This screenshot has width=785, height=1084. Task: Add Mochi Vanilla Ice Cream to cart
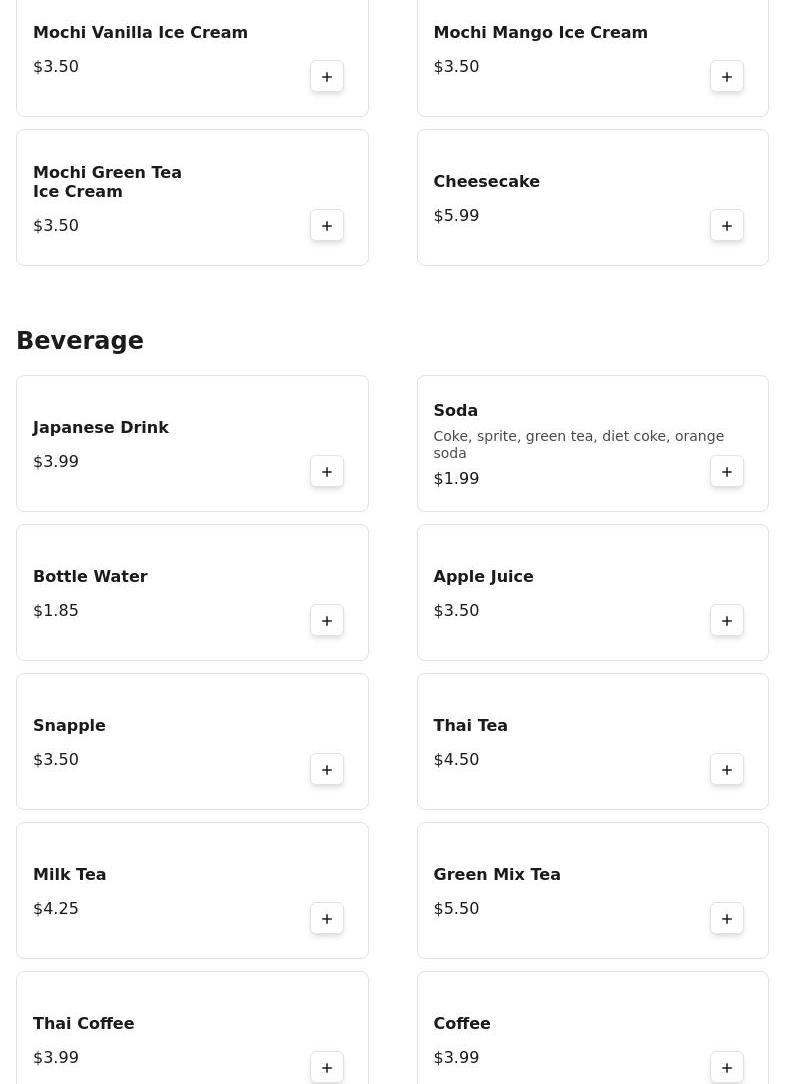tap(326, 77)
